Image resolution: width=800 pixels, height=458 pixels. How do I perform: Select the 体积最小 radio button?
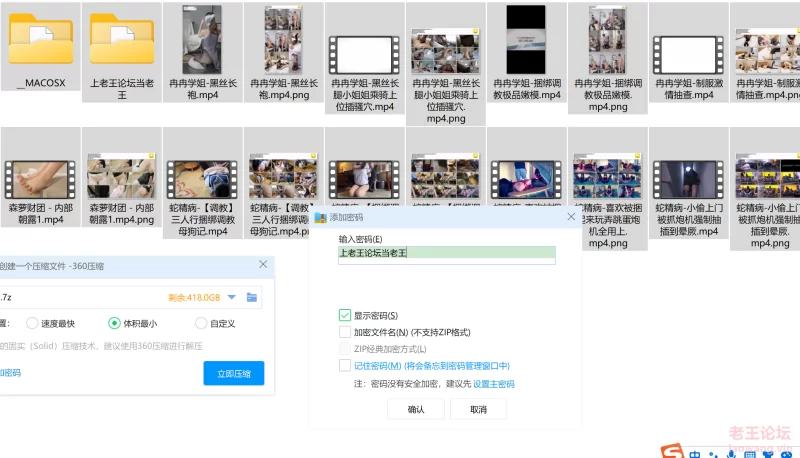[x=114, y=323]
